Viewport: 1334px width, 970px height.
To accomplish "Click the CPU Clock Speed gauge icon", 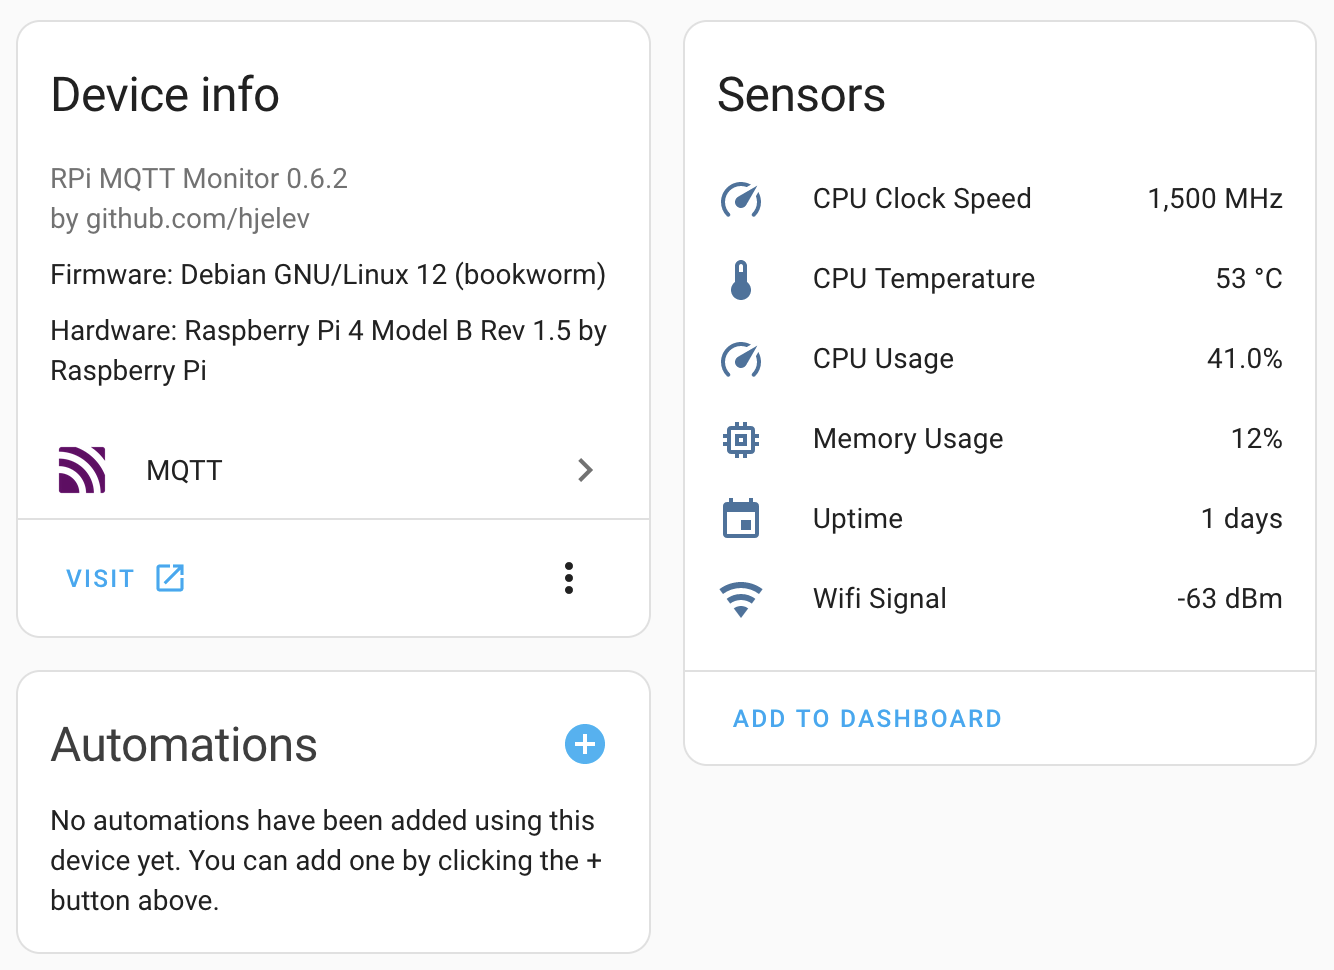I will (741, 199).
